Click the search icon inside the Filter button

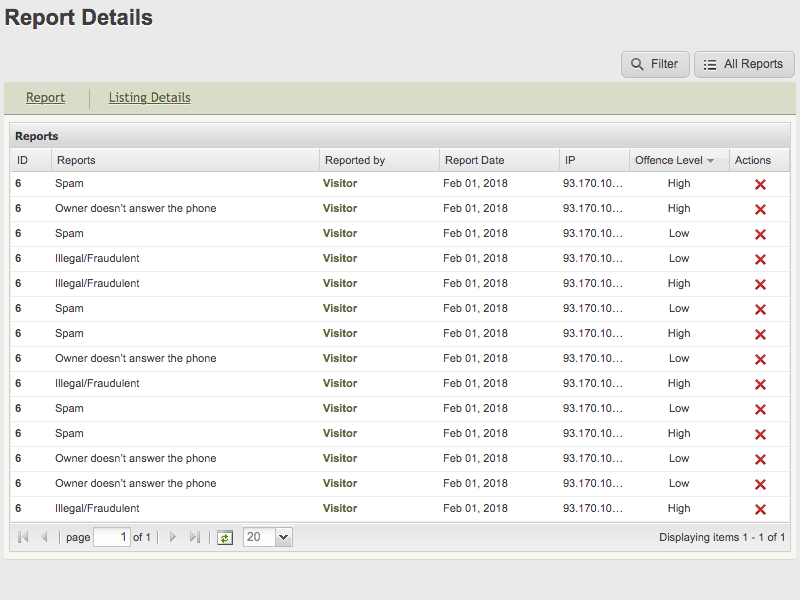tap(634, 64)
